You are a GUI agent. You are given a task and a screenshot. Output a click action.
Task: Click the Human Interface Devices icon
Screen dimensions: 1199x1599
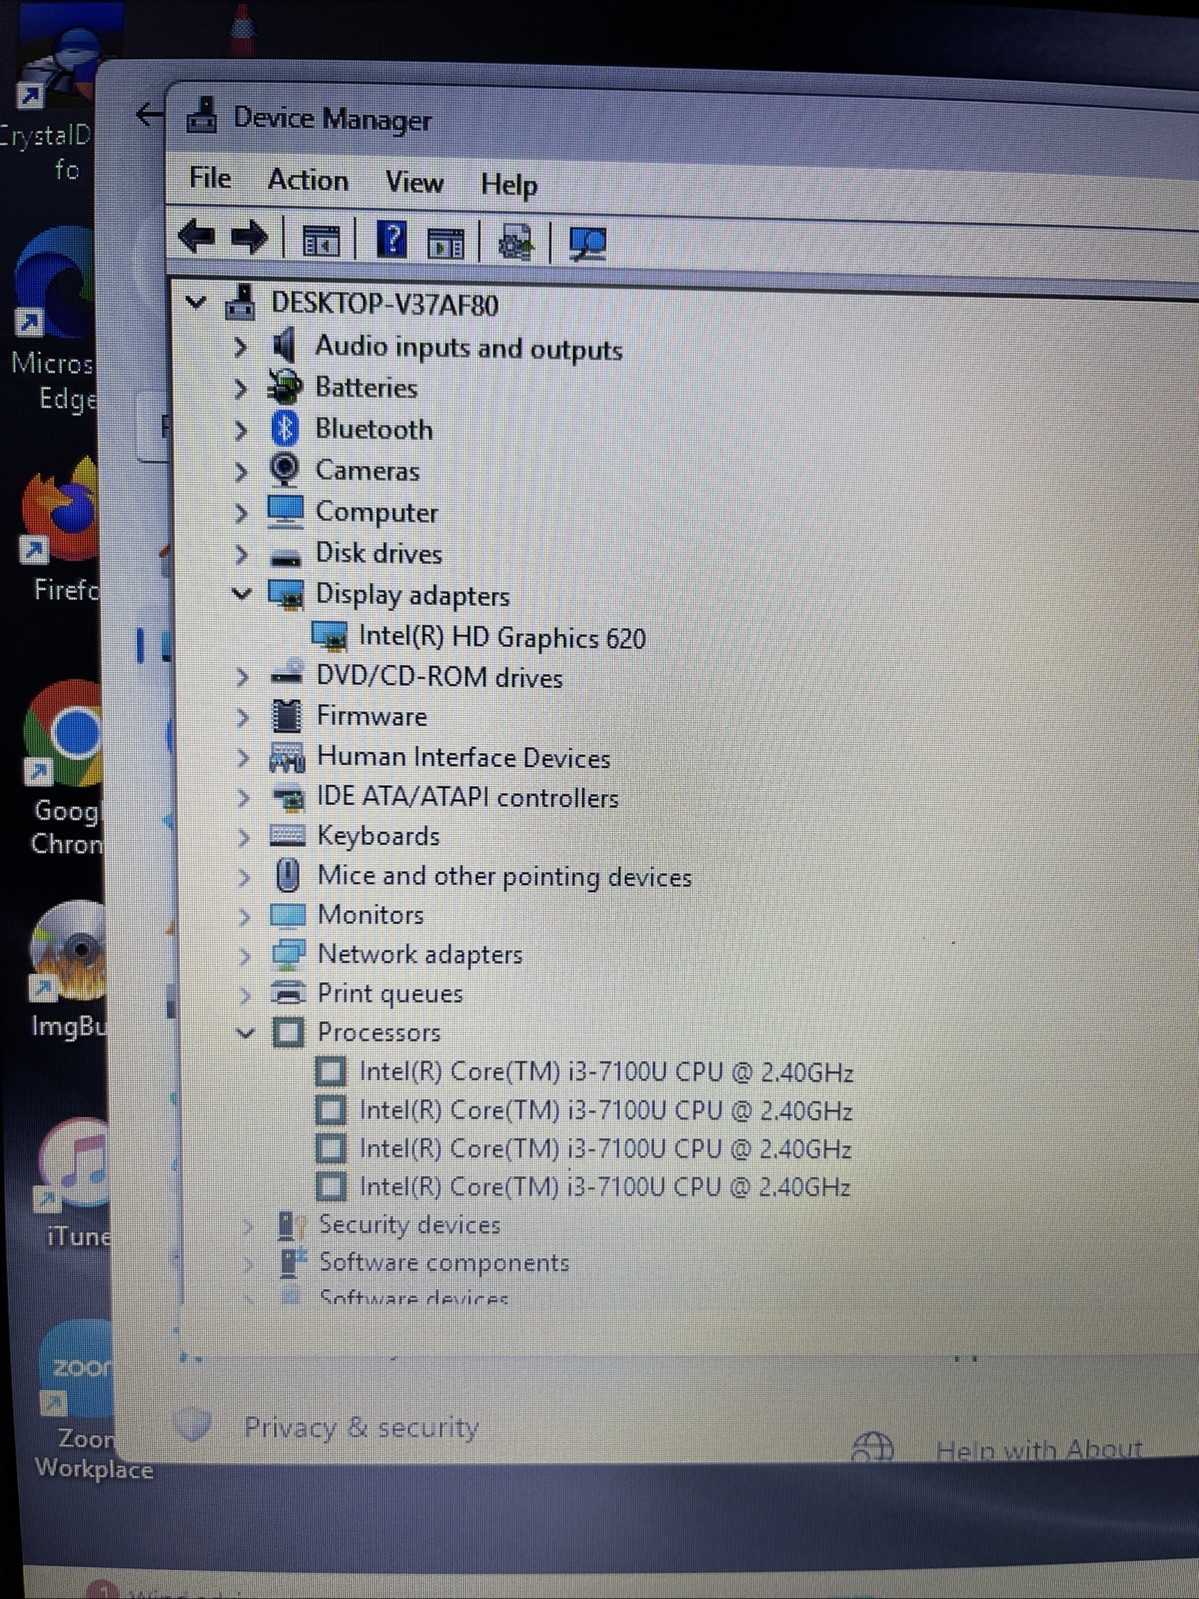pyautogui.click(x=287, y=758)
